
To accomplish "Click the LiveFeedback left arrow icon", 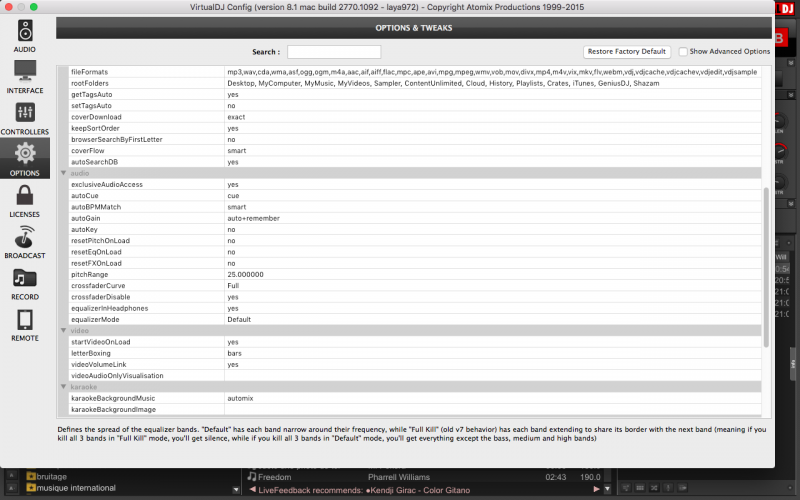I will (x=252, y=490).
